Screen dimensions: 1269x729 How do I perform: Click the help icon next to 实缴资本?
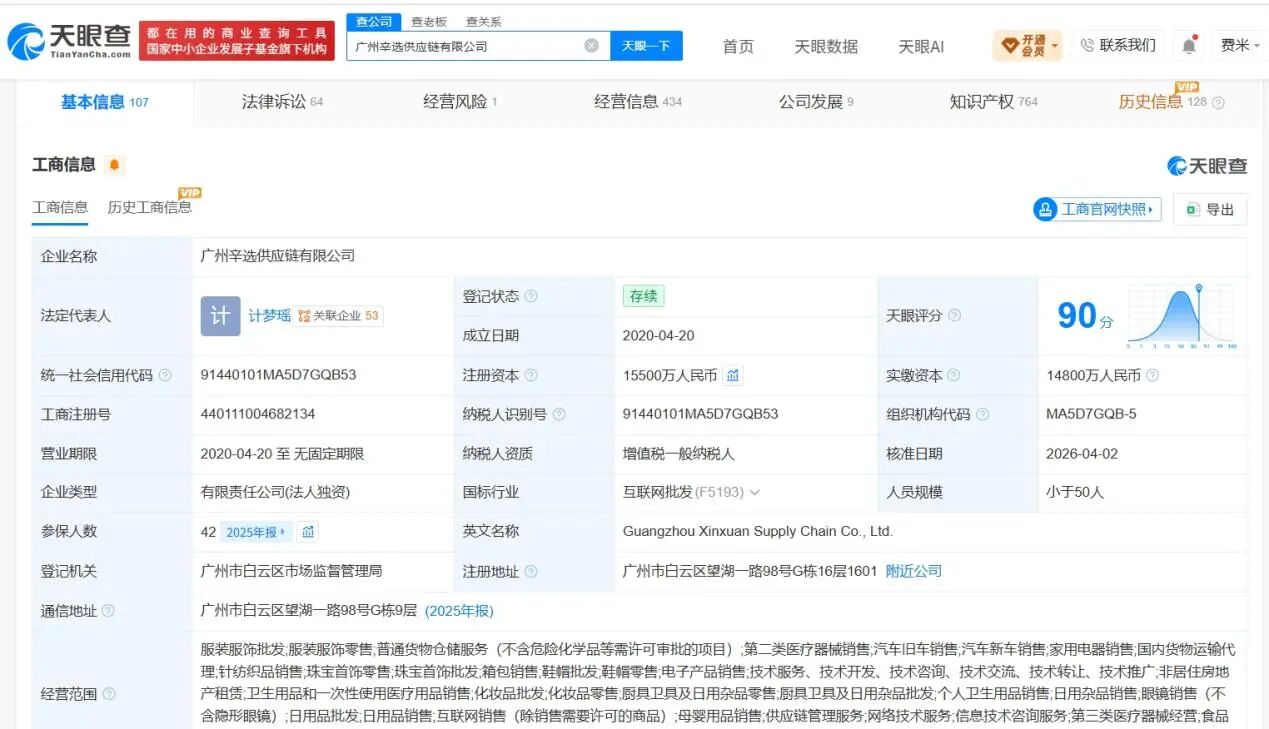click(953, 376)
